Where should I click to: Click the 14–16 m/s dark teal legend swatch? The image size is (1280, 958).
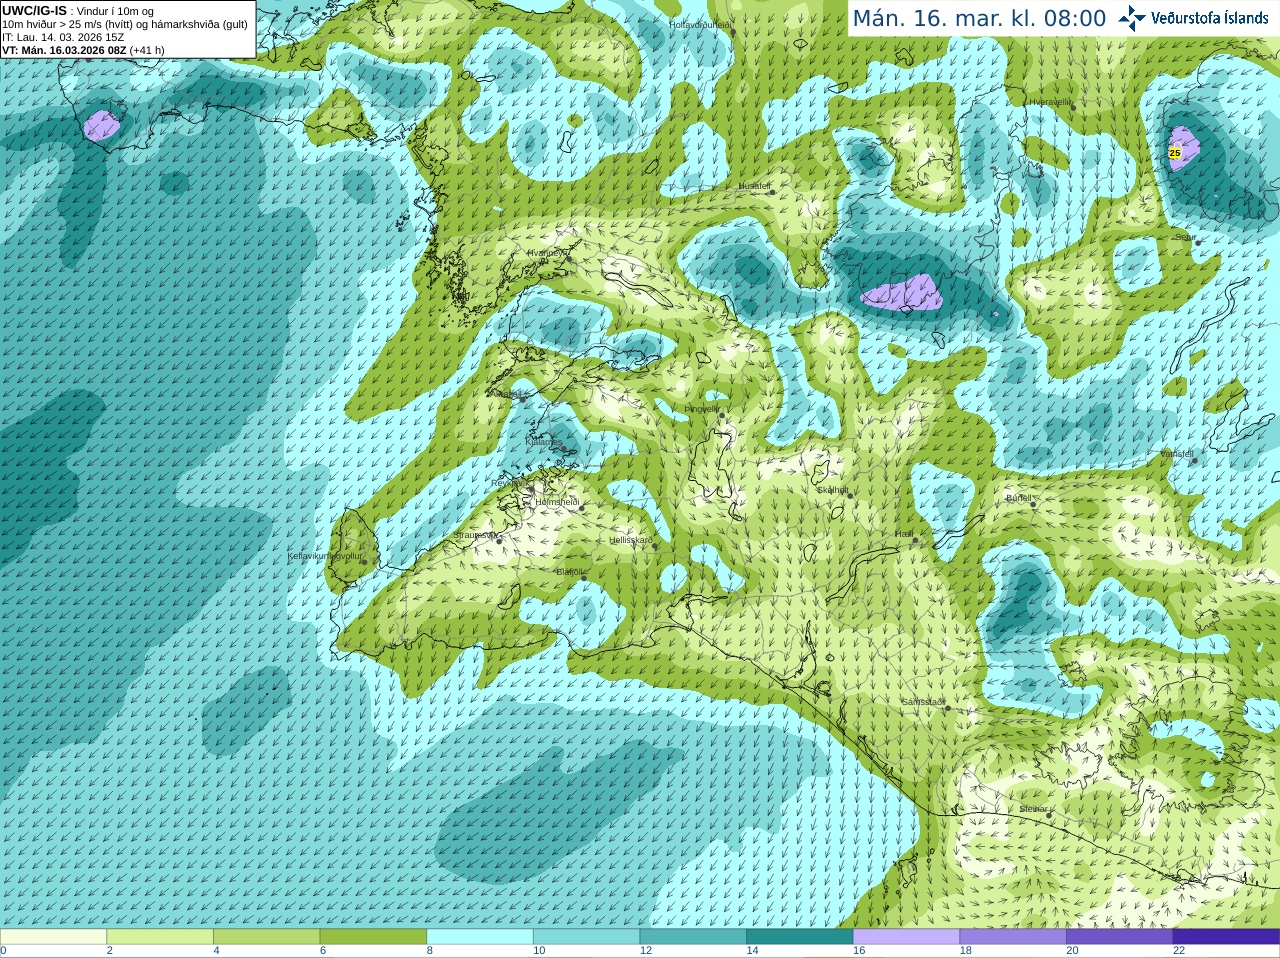coord(800,937)
